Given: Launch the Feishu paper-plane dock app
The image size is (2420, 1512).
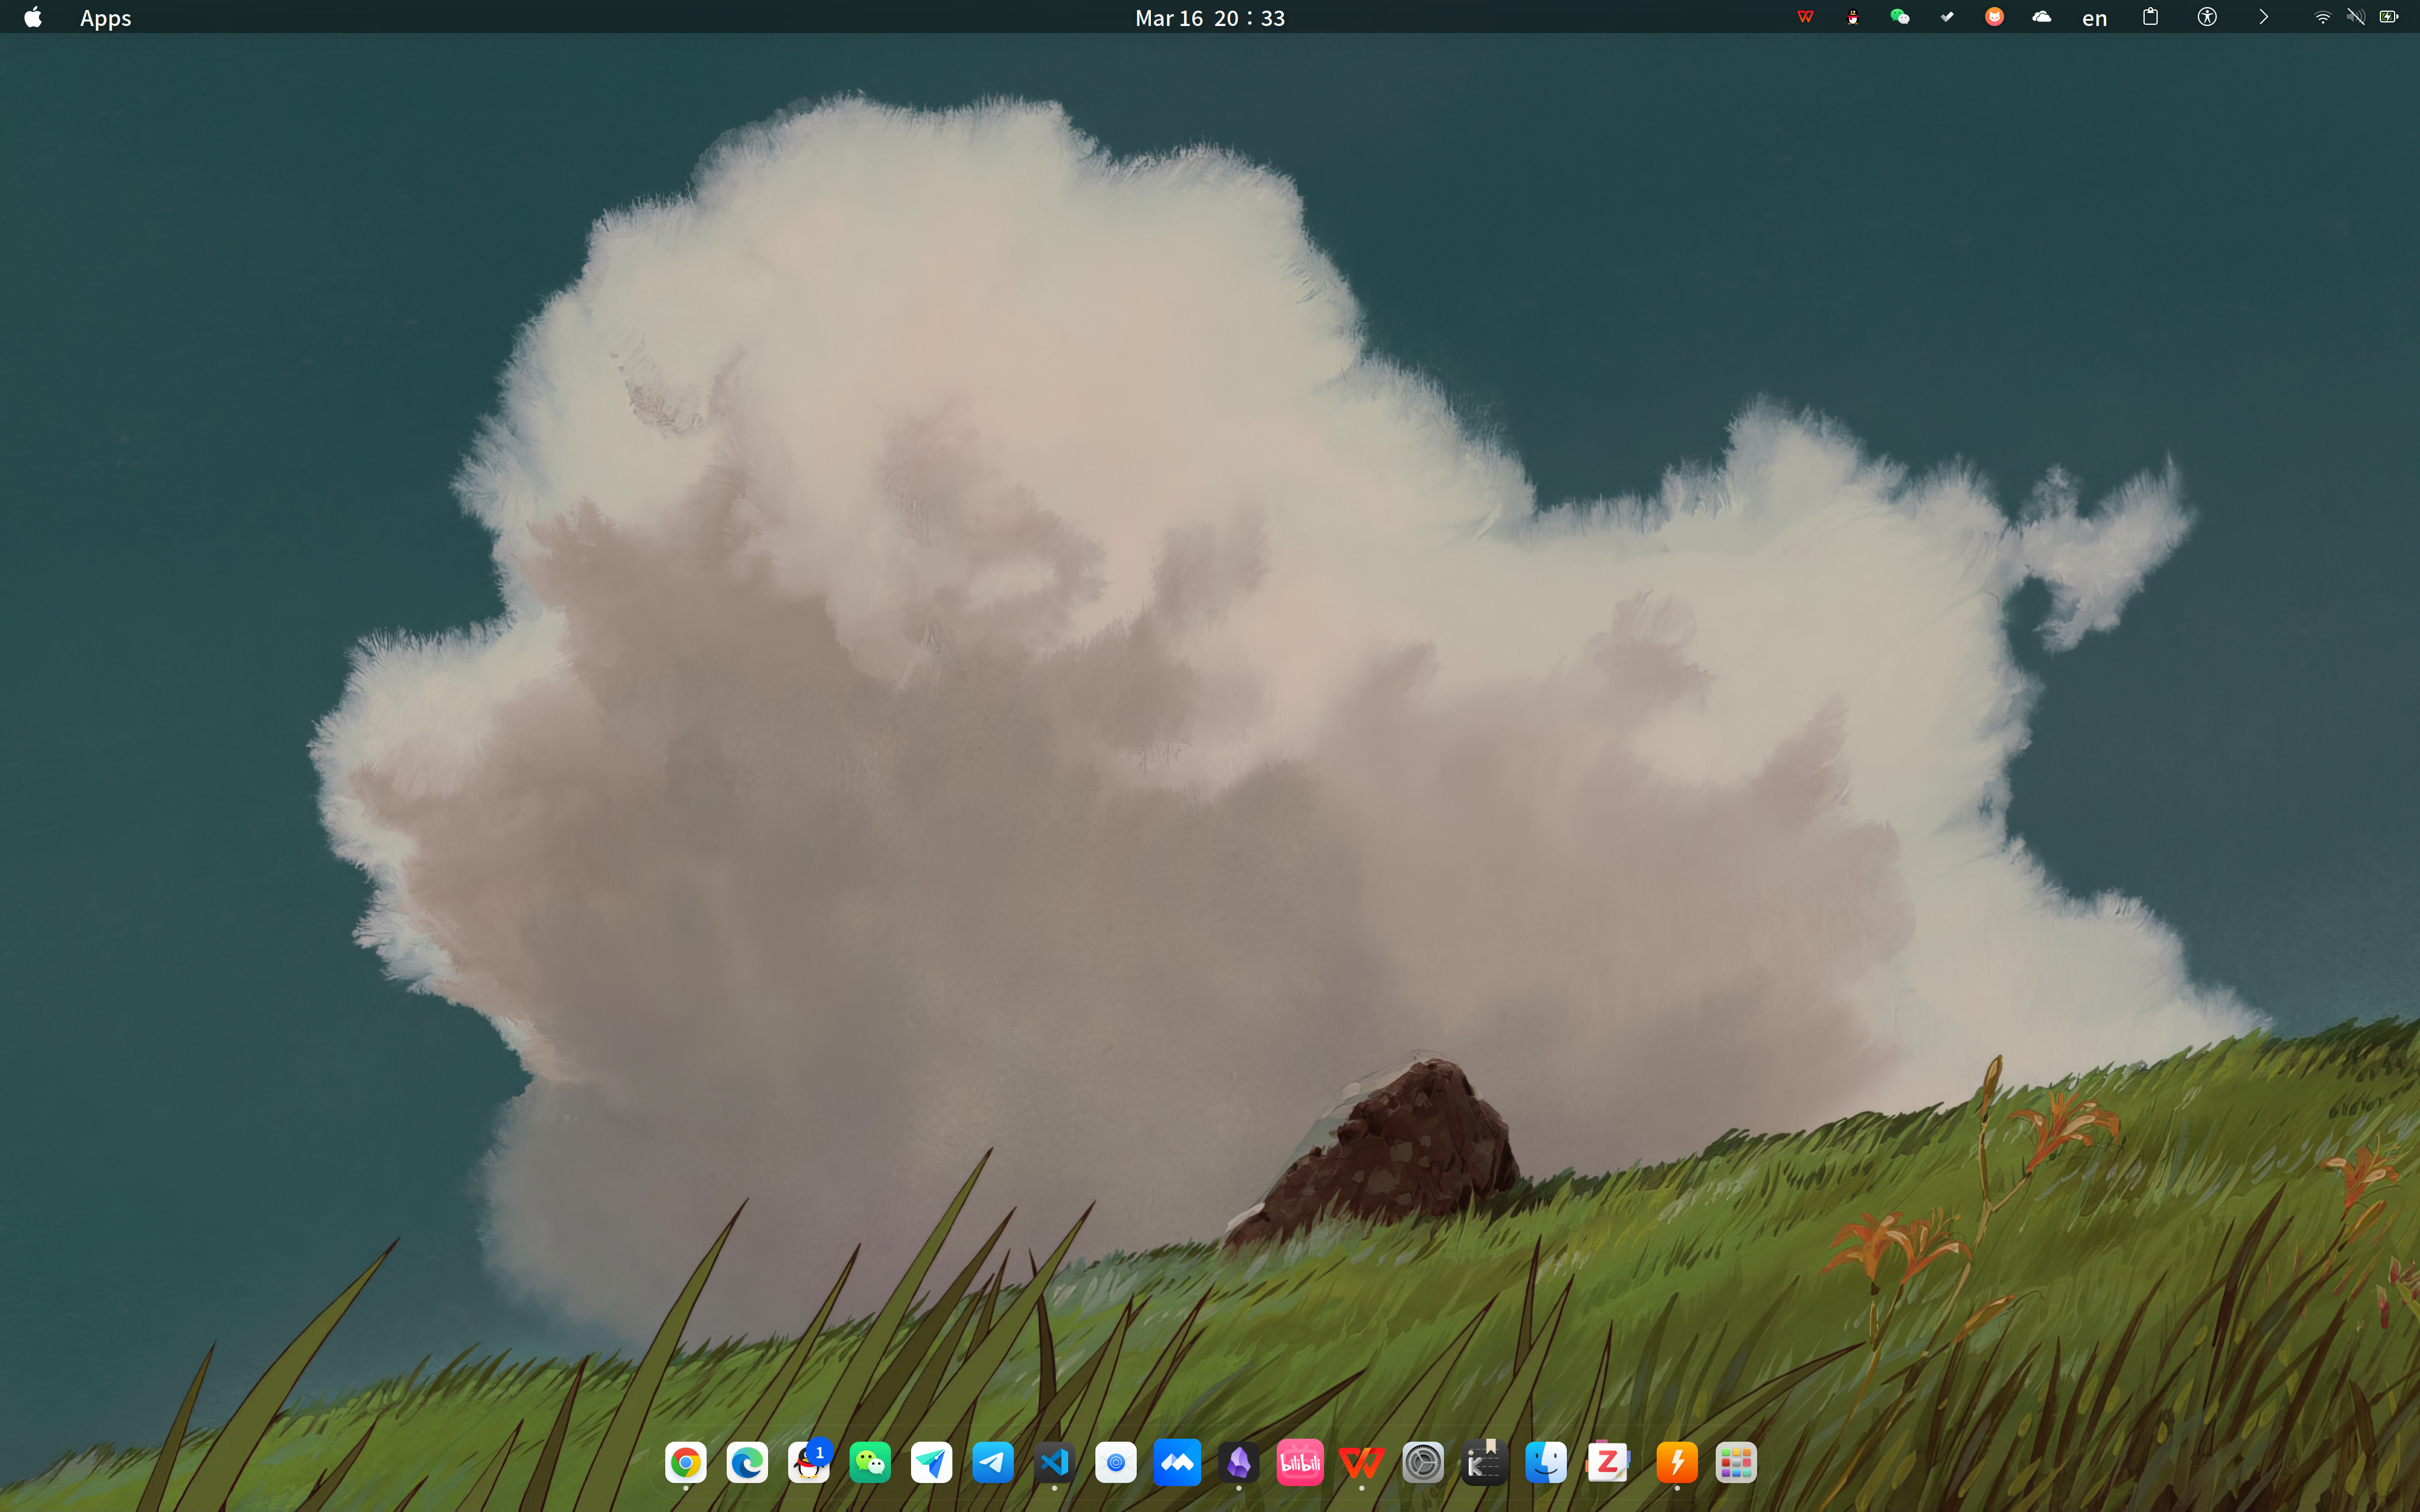Looking at the screenshot, I should (x=931, y=1463).
